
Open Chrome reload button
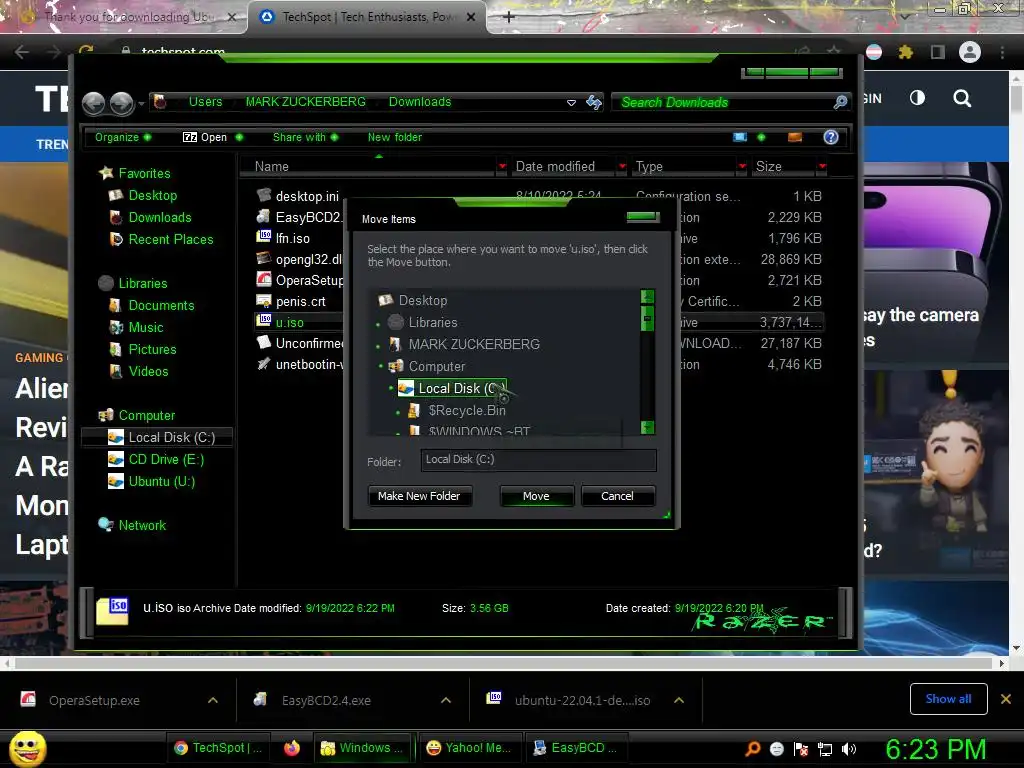(86, 51)
